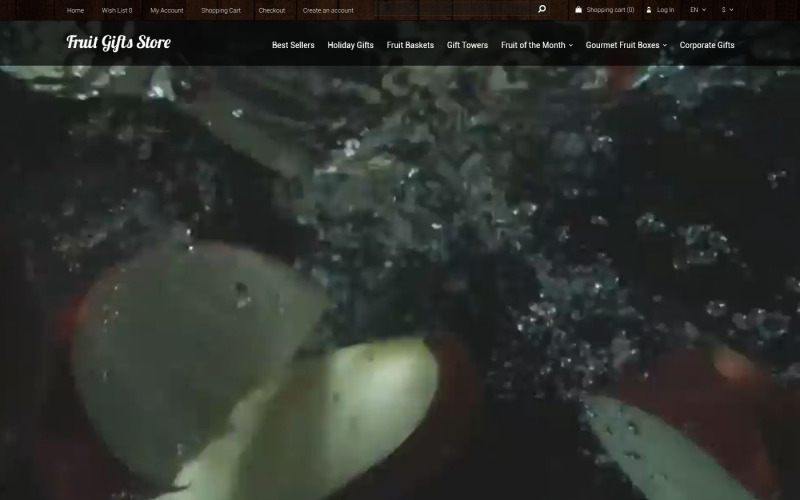Screen dimensions: 800x500
Task: Expand the Gourmet Fruit Boxes menu
Action: (x=625, y=45)
